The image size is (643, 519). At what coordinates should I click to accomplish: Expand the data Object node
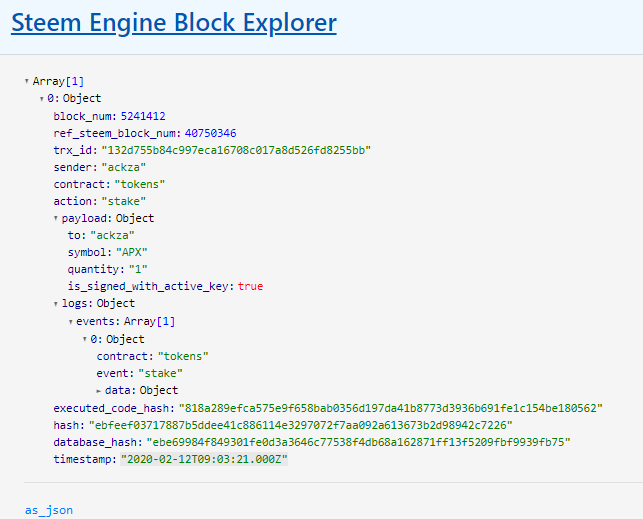coord(99,391)
